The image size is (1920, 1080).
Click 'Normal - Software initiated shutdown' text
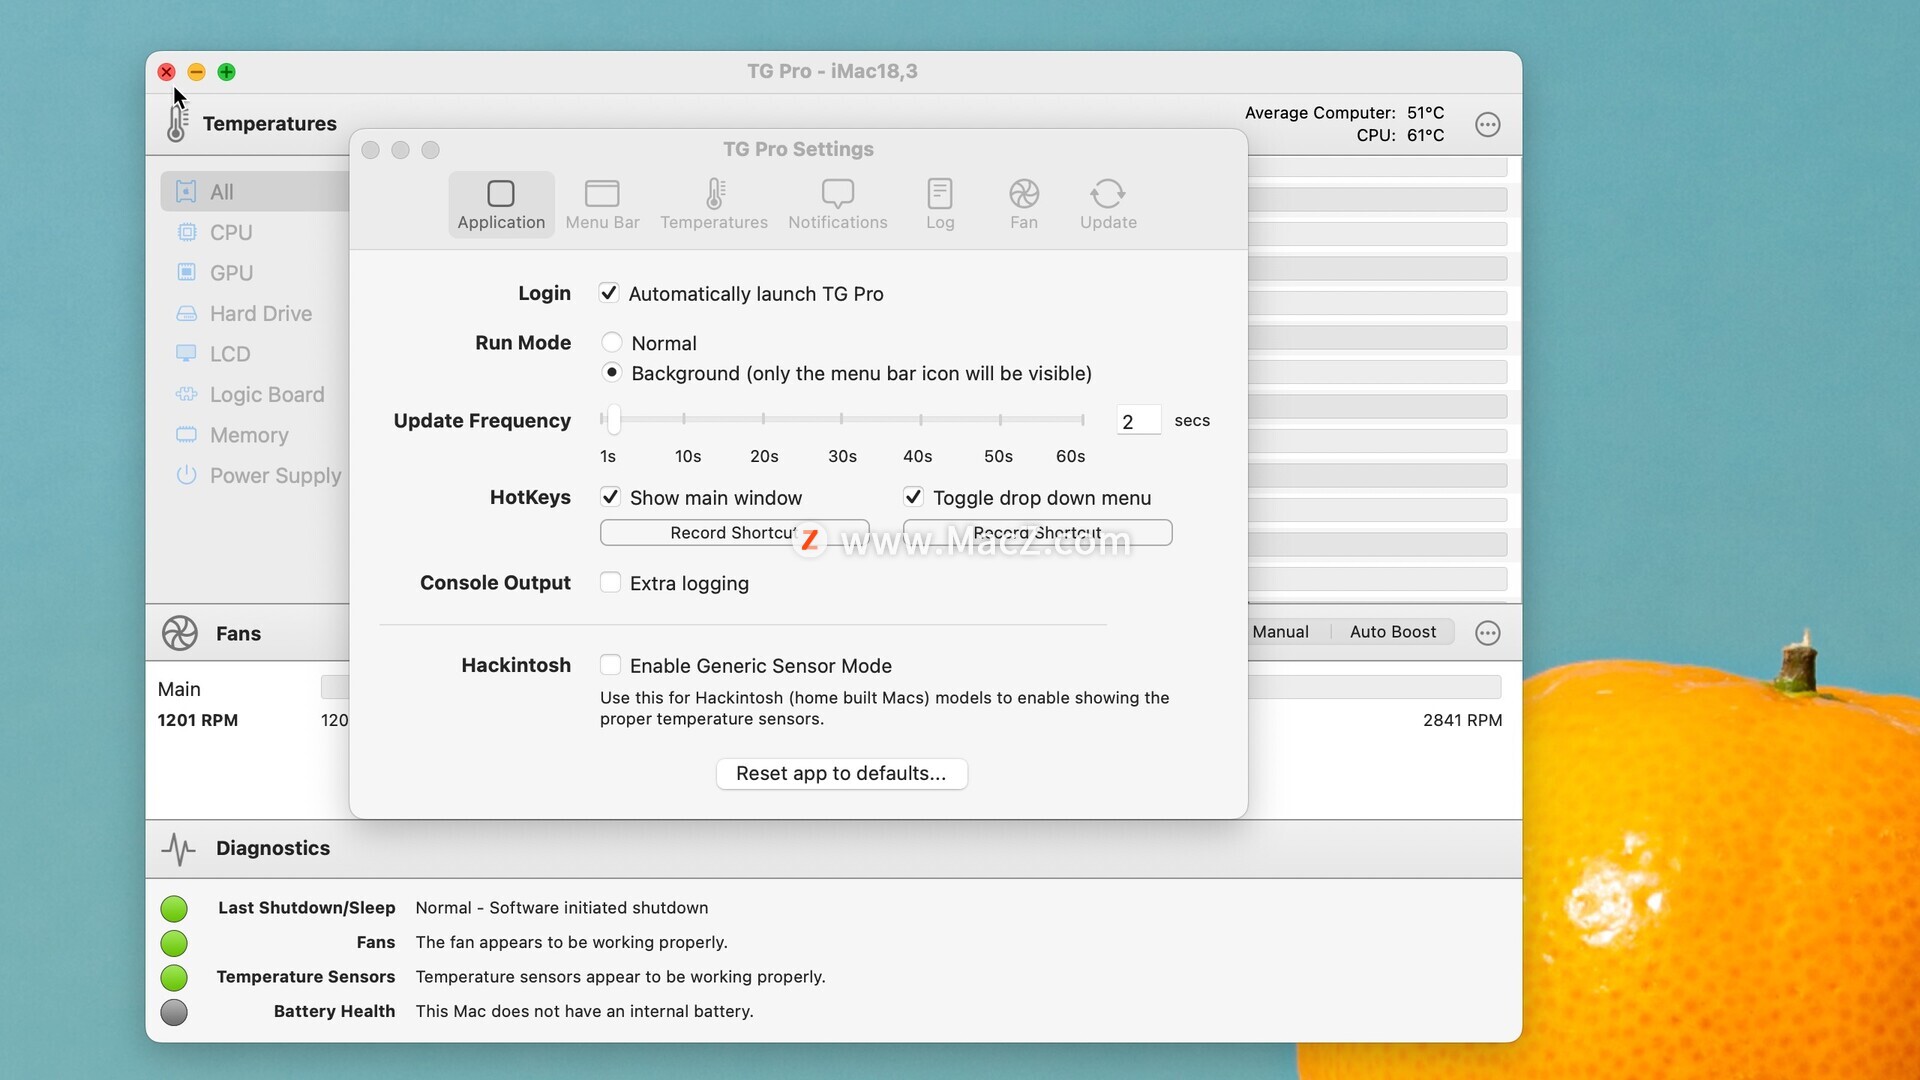[561, 907]
